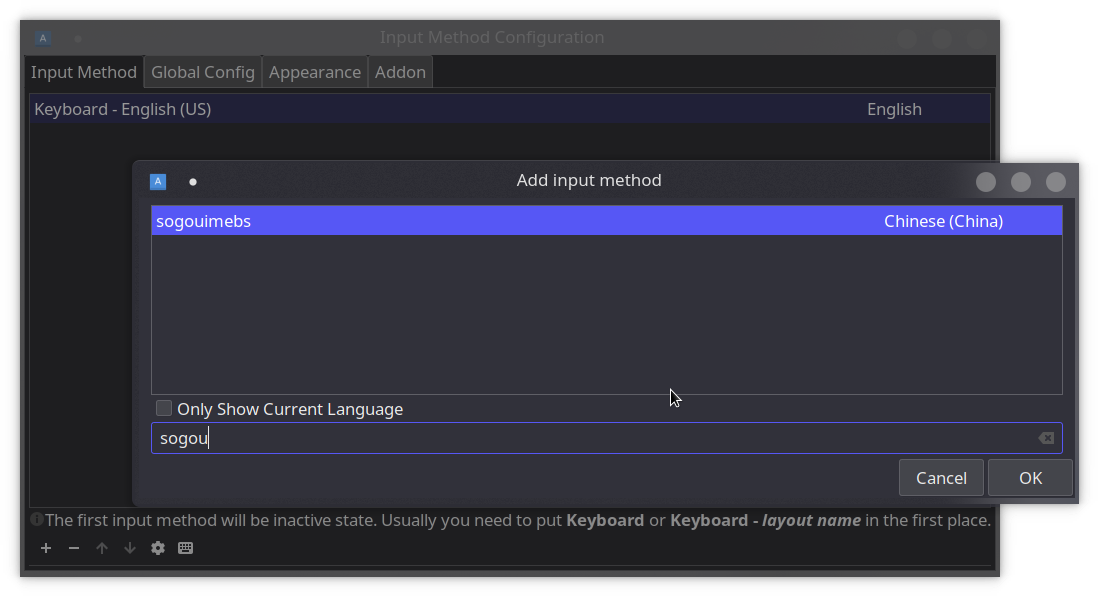Image resolution: width=1099 pixels, height=597 pixels.
Task: Click the plus icon to add input method
Action: click(46, 548)
